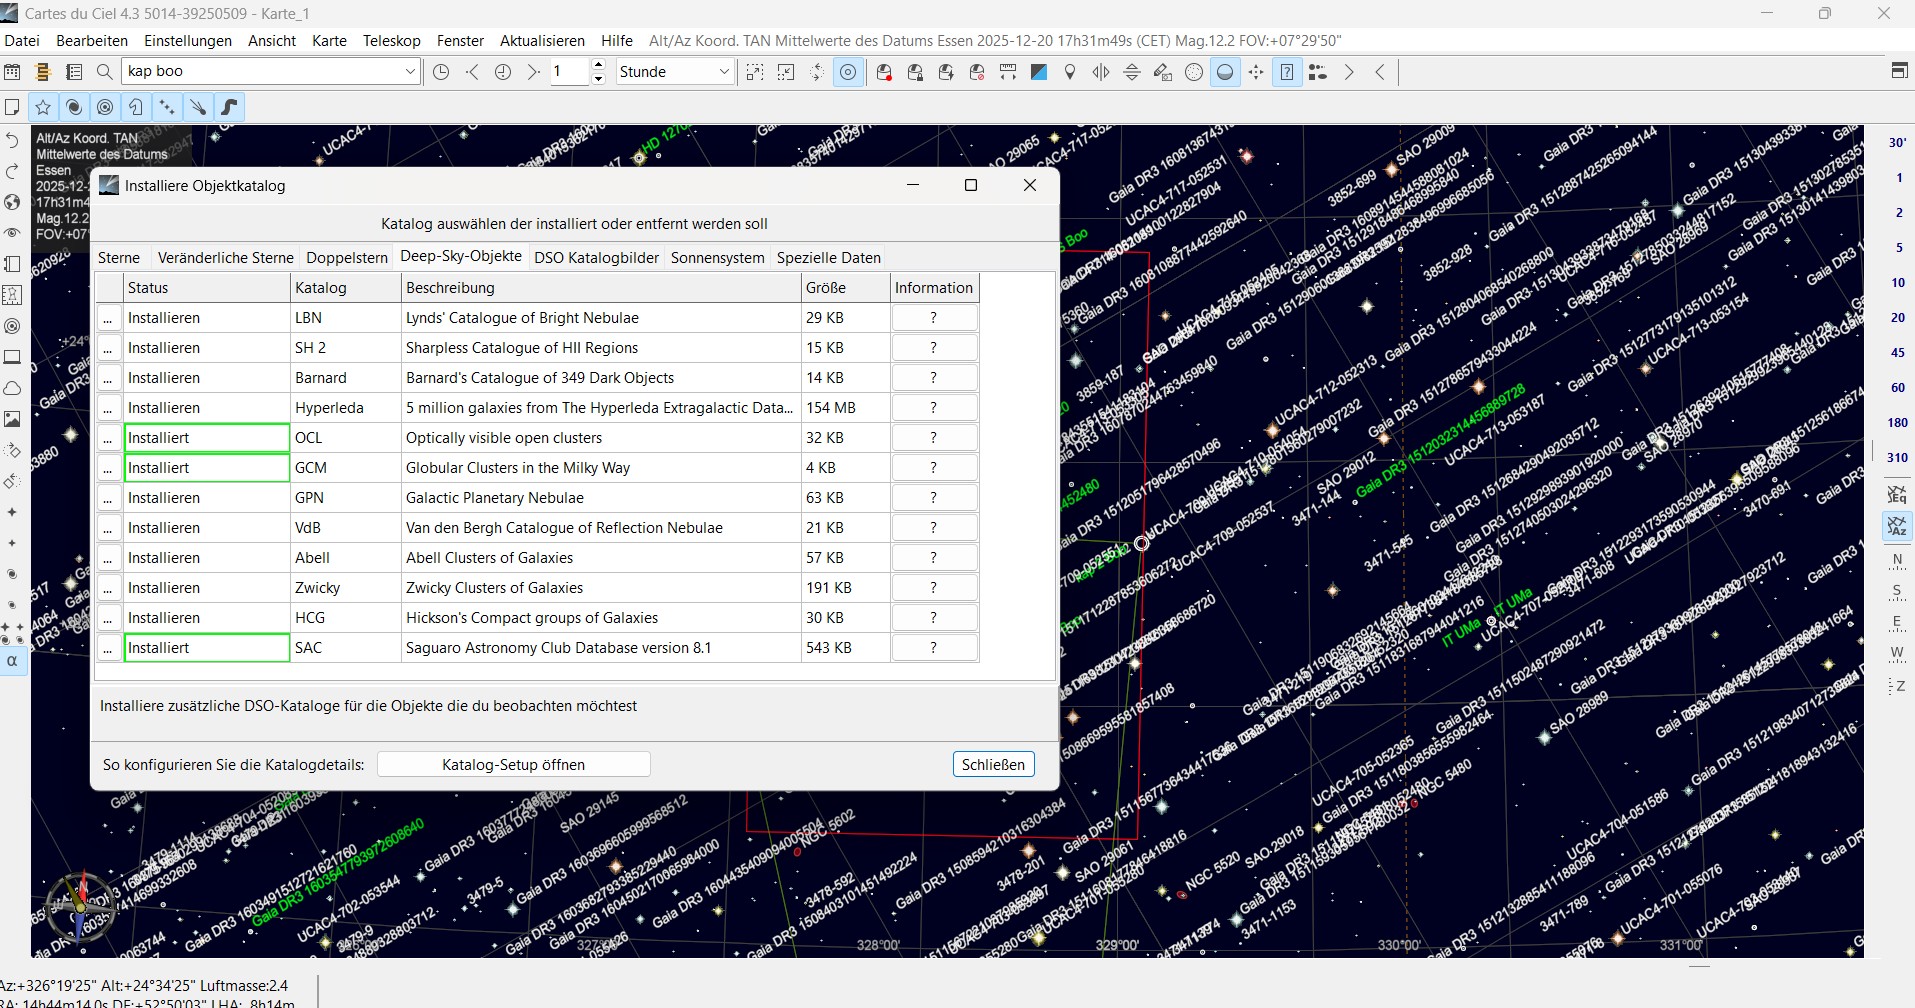
Task: Flip the chart horizontally
Action: coord(1101,72)
